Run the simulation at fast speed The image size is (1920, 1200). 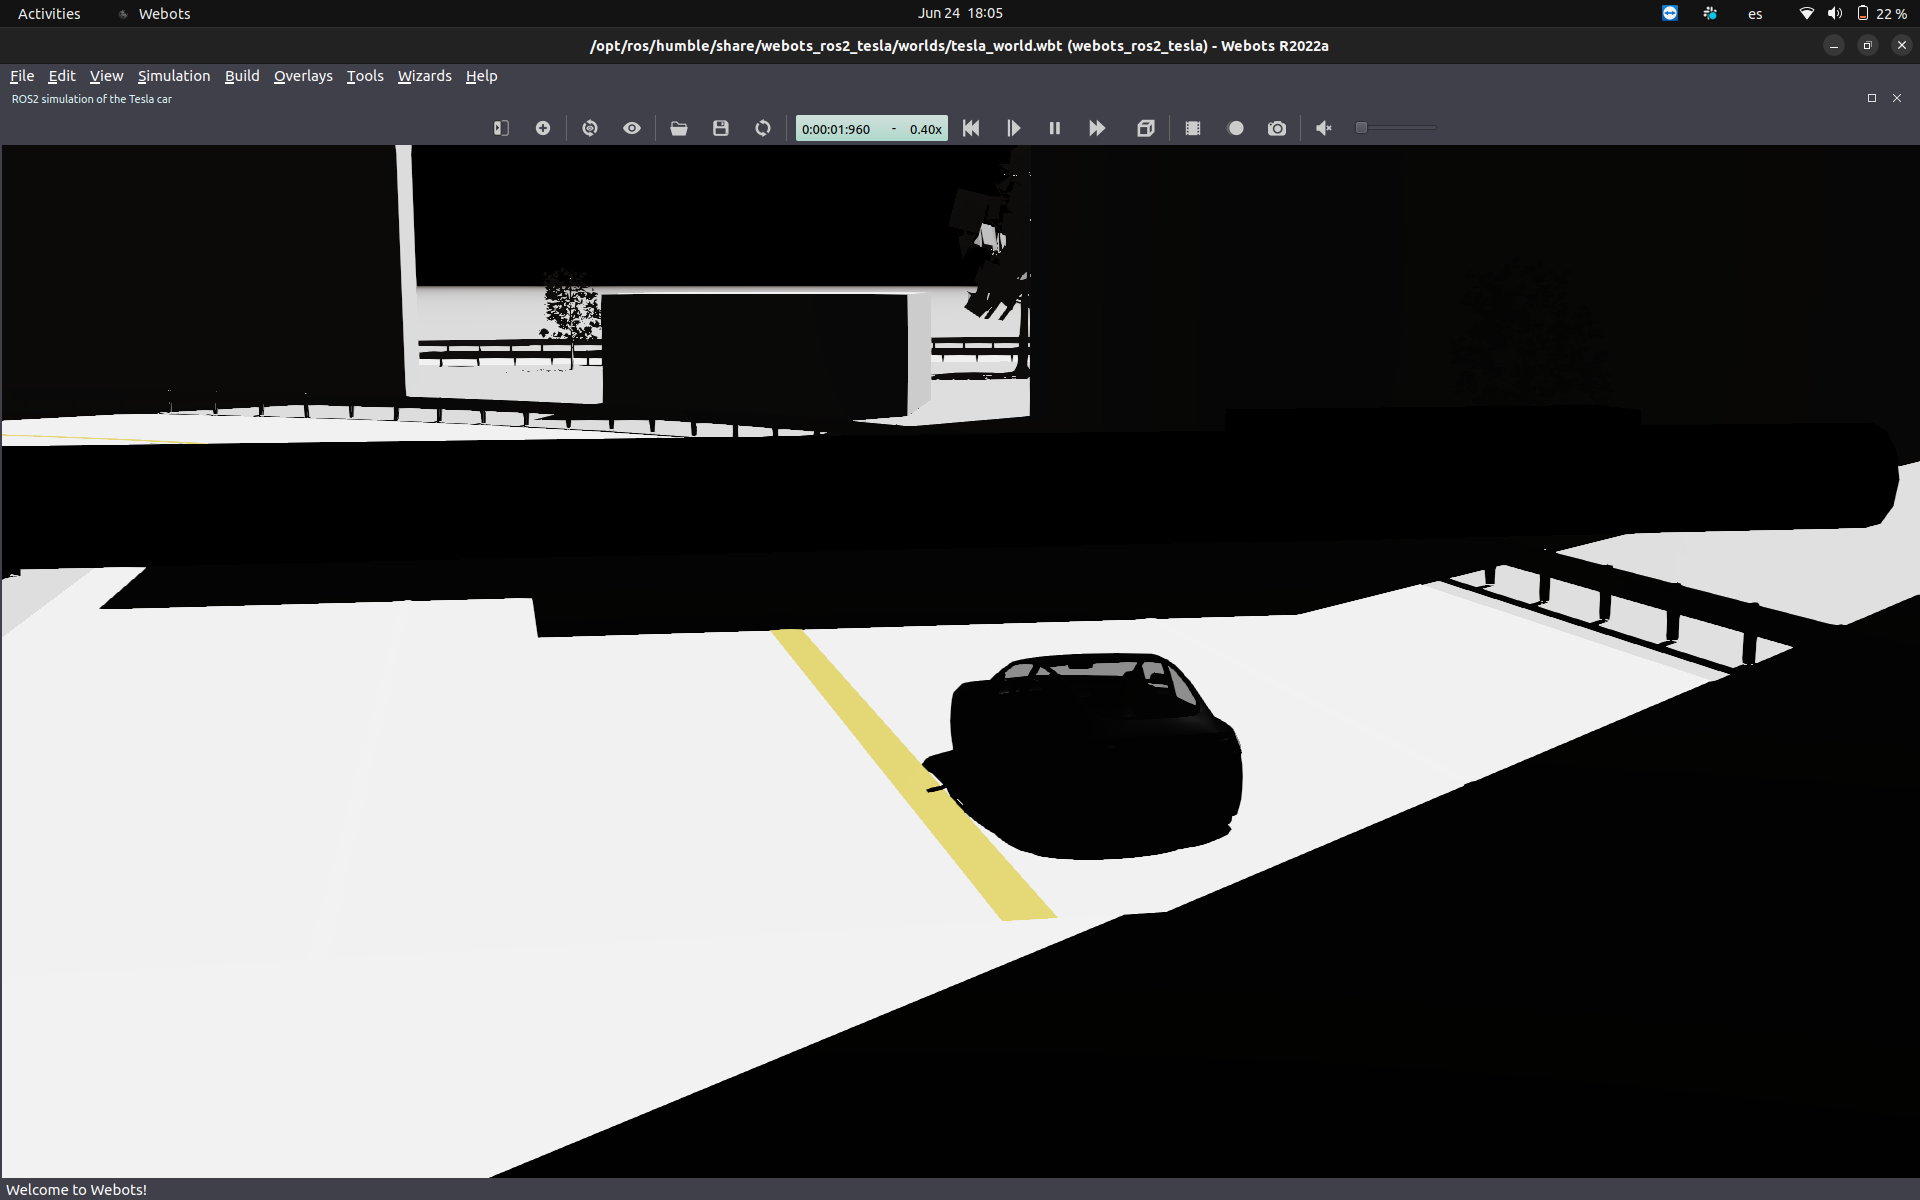(x=1097, y=128)
